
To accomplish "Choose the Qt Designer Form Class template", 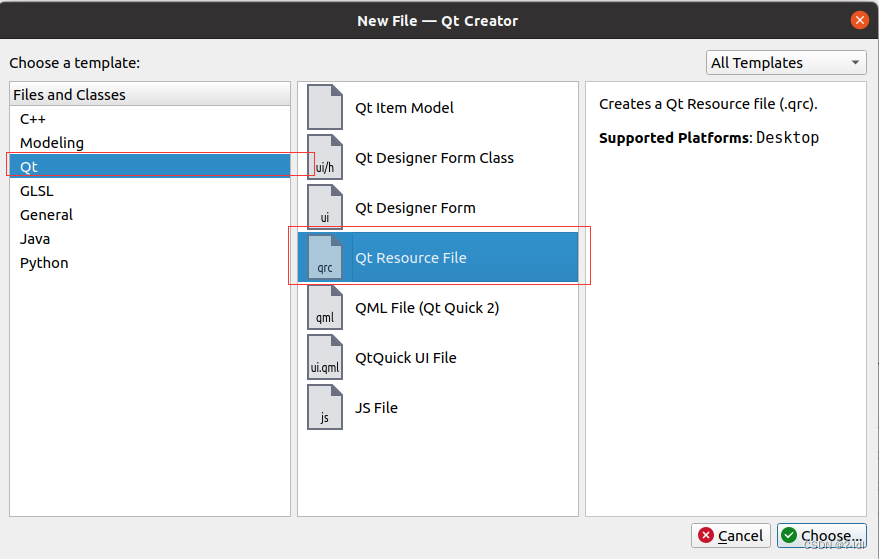I will [x=438, y=158].
